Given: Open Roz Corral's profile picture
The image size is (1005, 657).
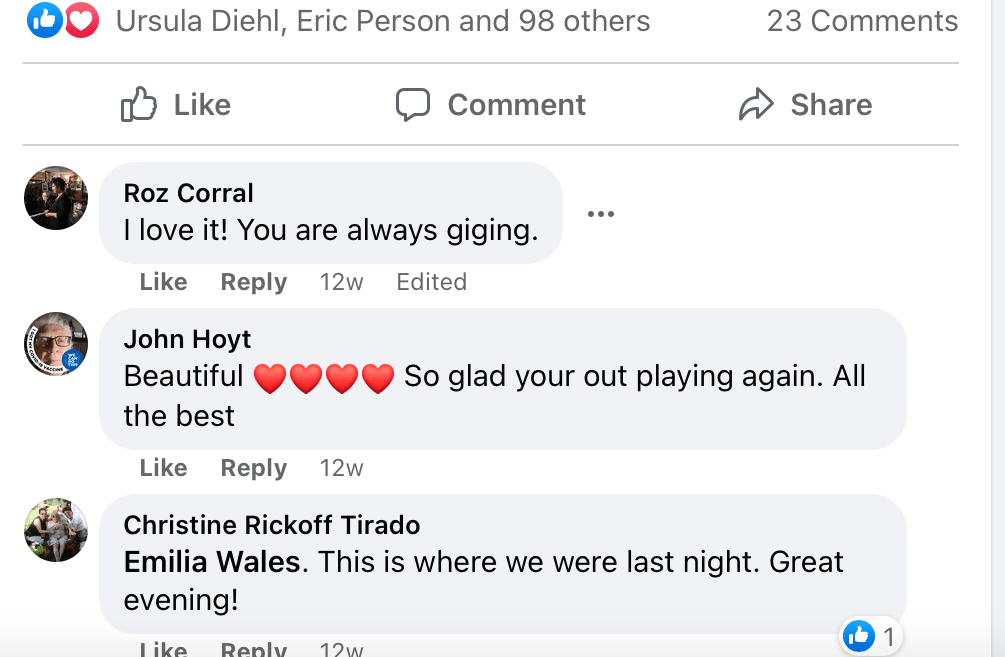Looking at the screenshot, I should click(x=56, y=198).
